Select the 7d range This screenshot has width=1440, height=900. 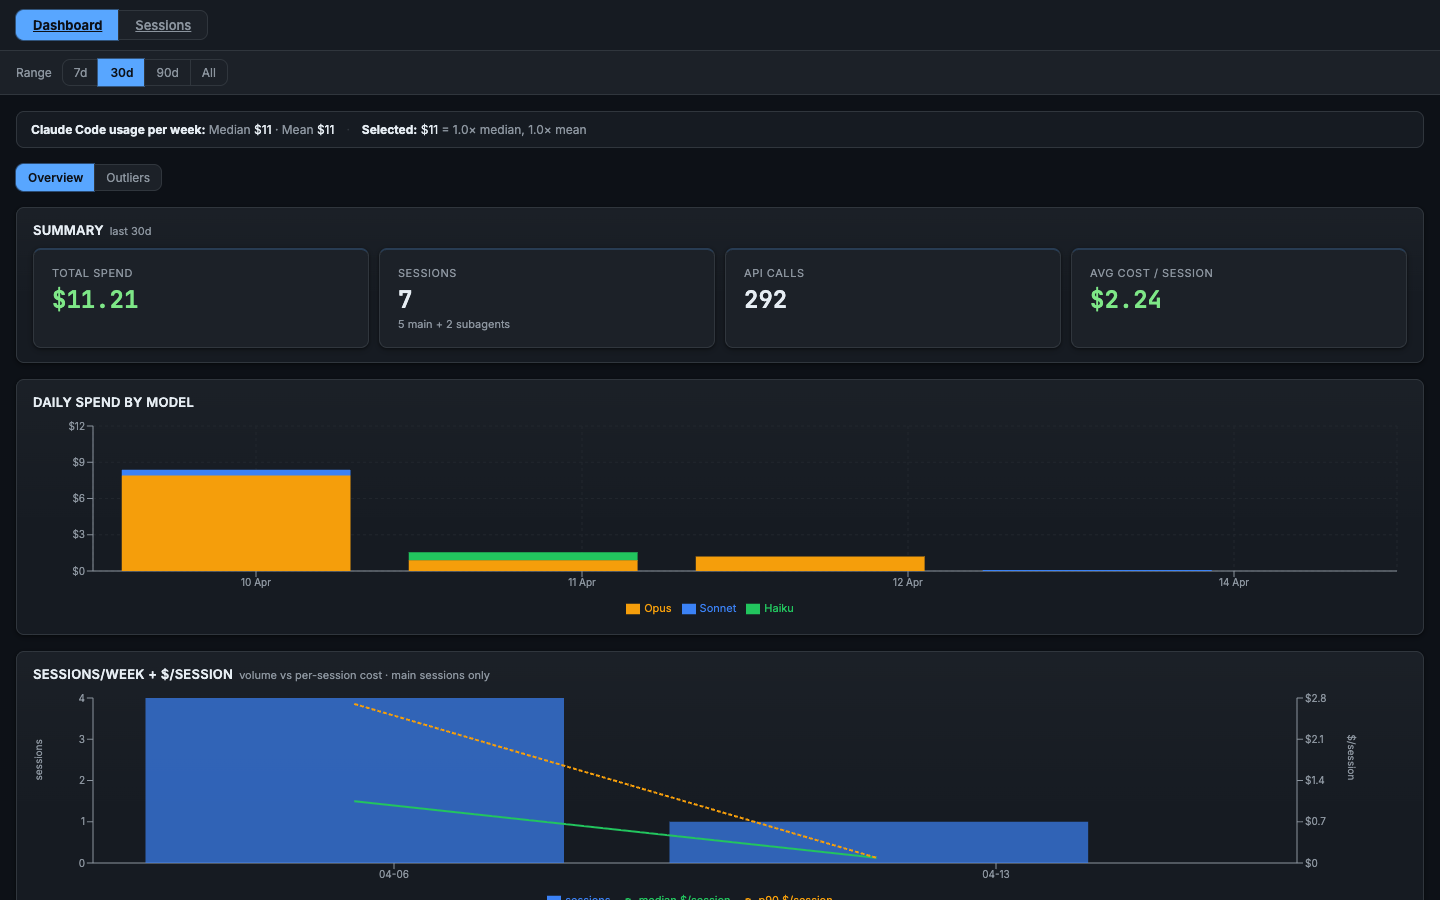80,73
